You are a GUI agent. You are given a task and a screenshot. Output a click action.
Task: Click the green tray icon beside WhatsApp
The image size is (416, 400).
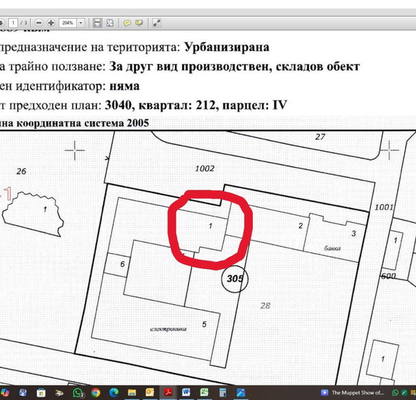pos(404,393)
